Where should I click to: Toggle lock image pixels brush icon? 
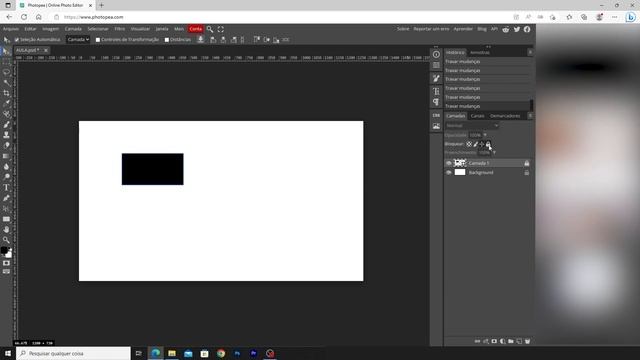pyautogui.click(x=476, y=144)
